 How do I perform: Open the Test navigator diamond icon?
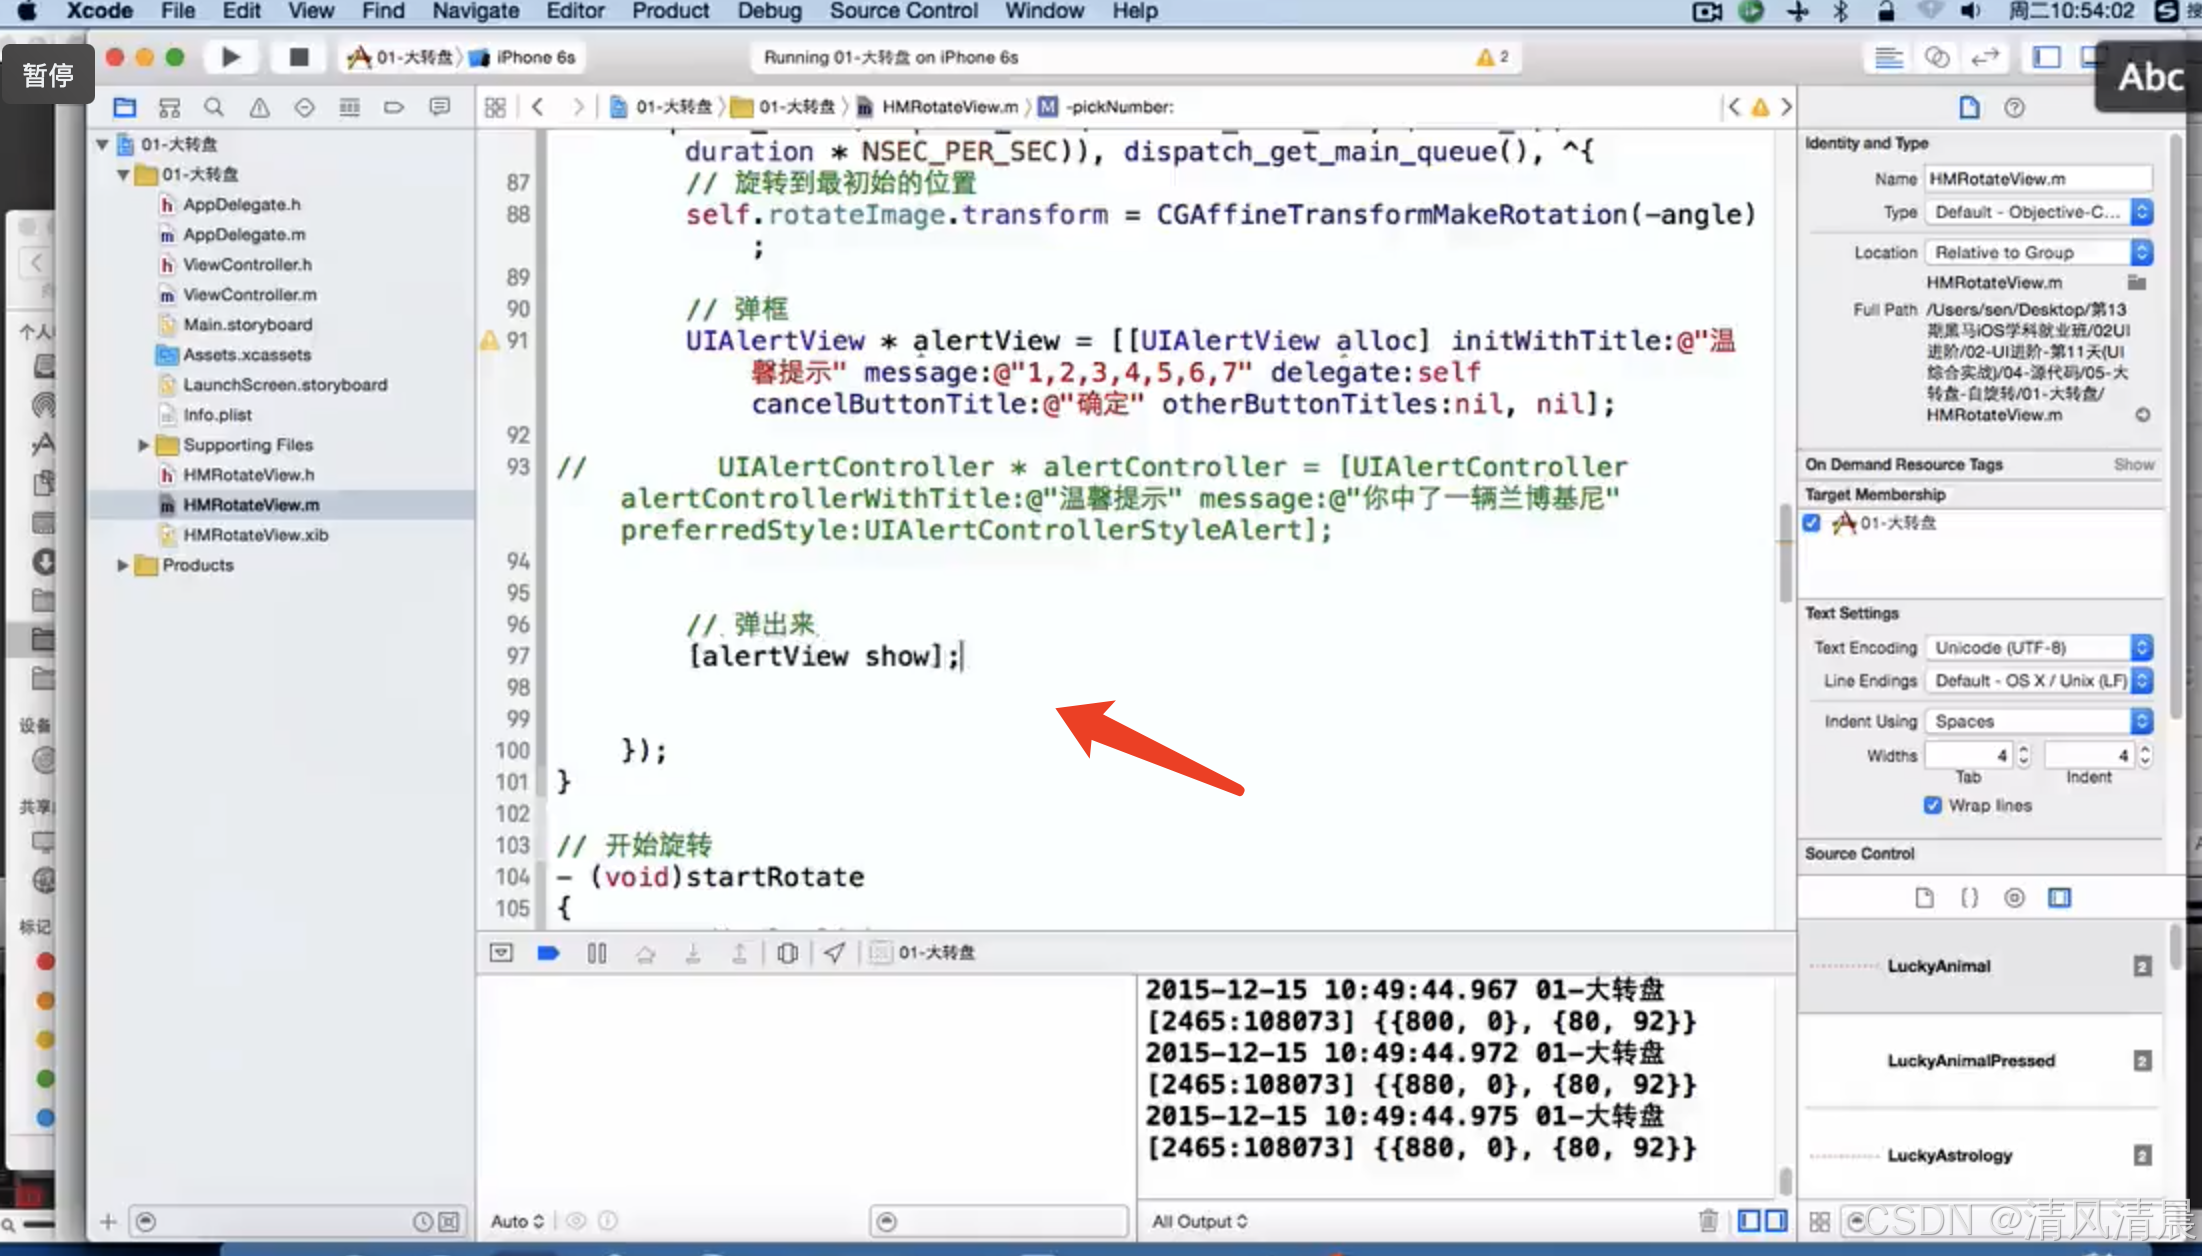click(304, 107)
